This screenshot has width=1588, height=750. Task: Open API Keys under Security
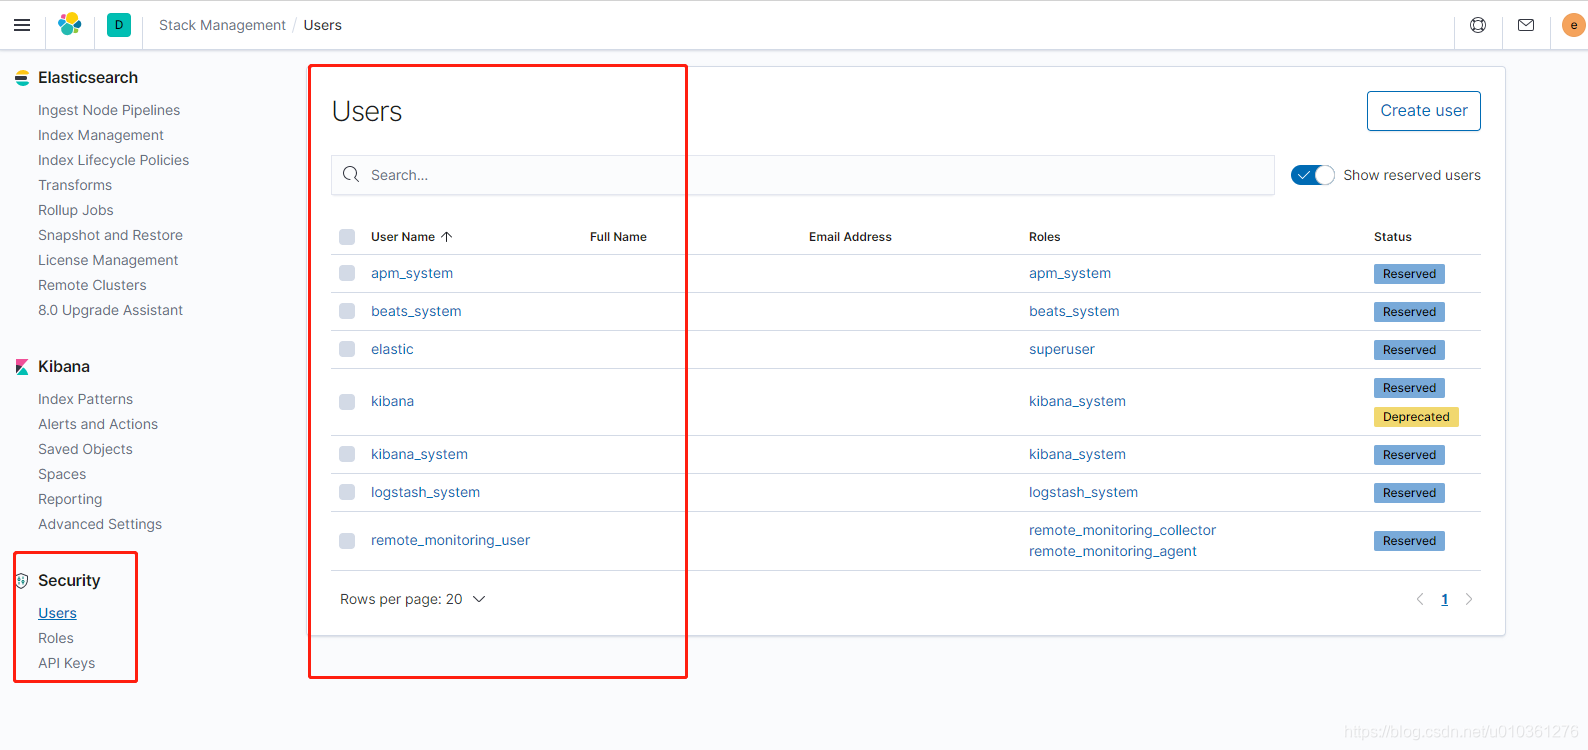66,663
